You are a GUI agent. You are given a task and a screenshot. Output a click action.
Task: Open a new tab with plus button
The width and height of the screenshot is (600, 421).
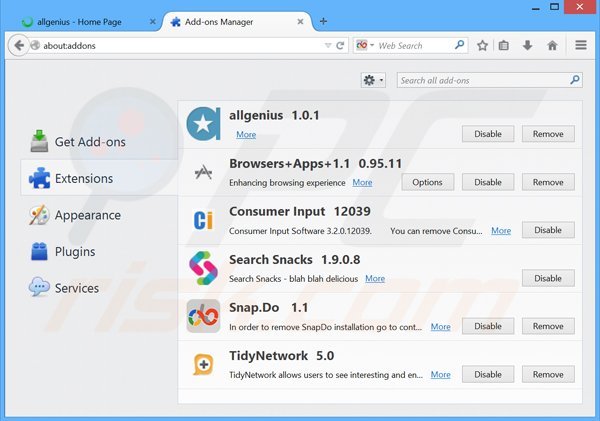pyautogui.click(x=323, y=21)
